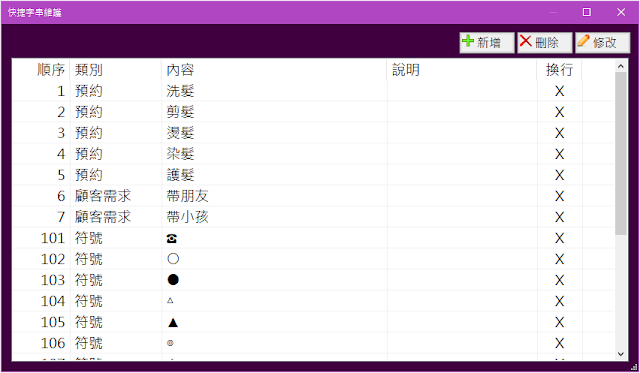Click order number 102 cell
This screenshot has height=373, width=640.
53,259
